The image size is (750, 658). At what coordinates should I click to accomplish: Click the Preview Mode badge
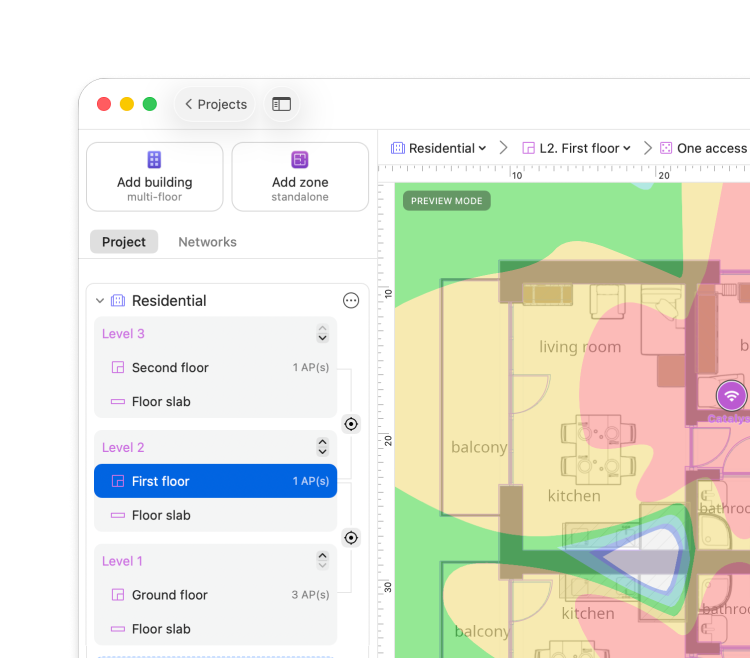click(x=447, y=201)
